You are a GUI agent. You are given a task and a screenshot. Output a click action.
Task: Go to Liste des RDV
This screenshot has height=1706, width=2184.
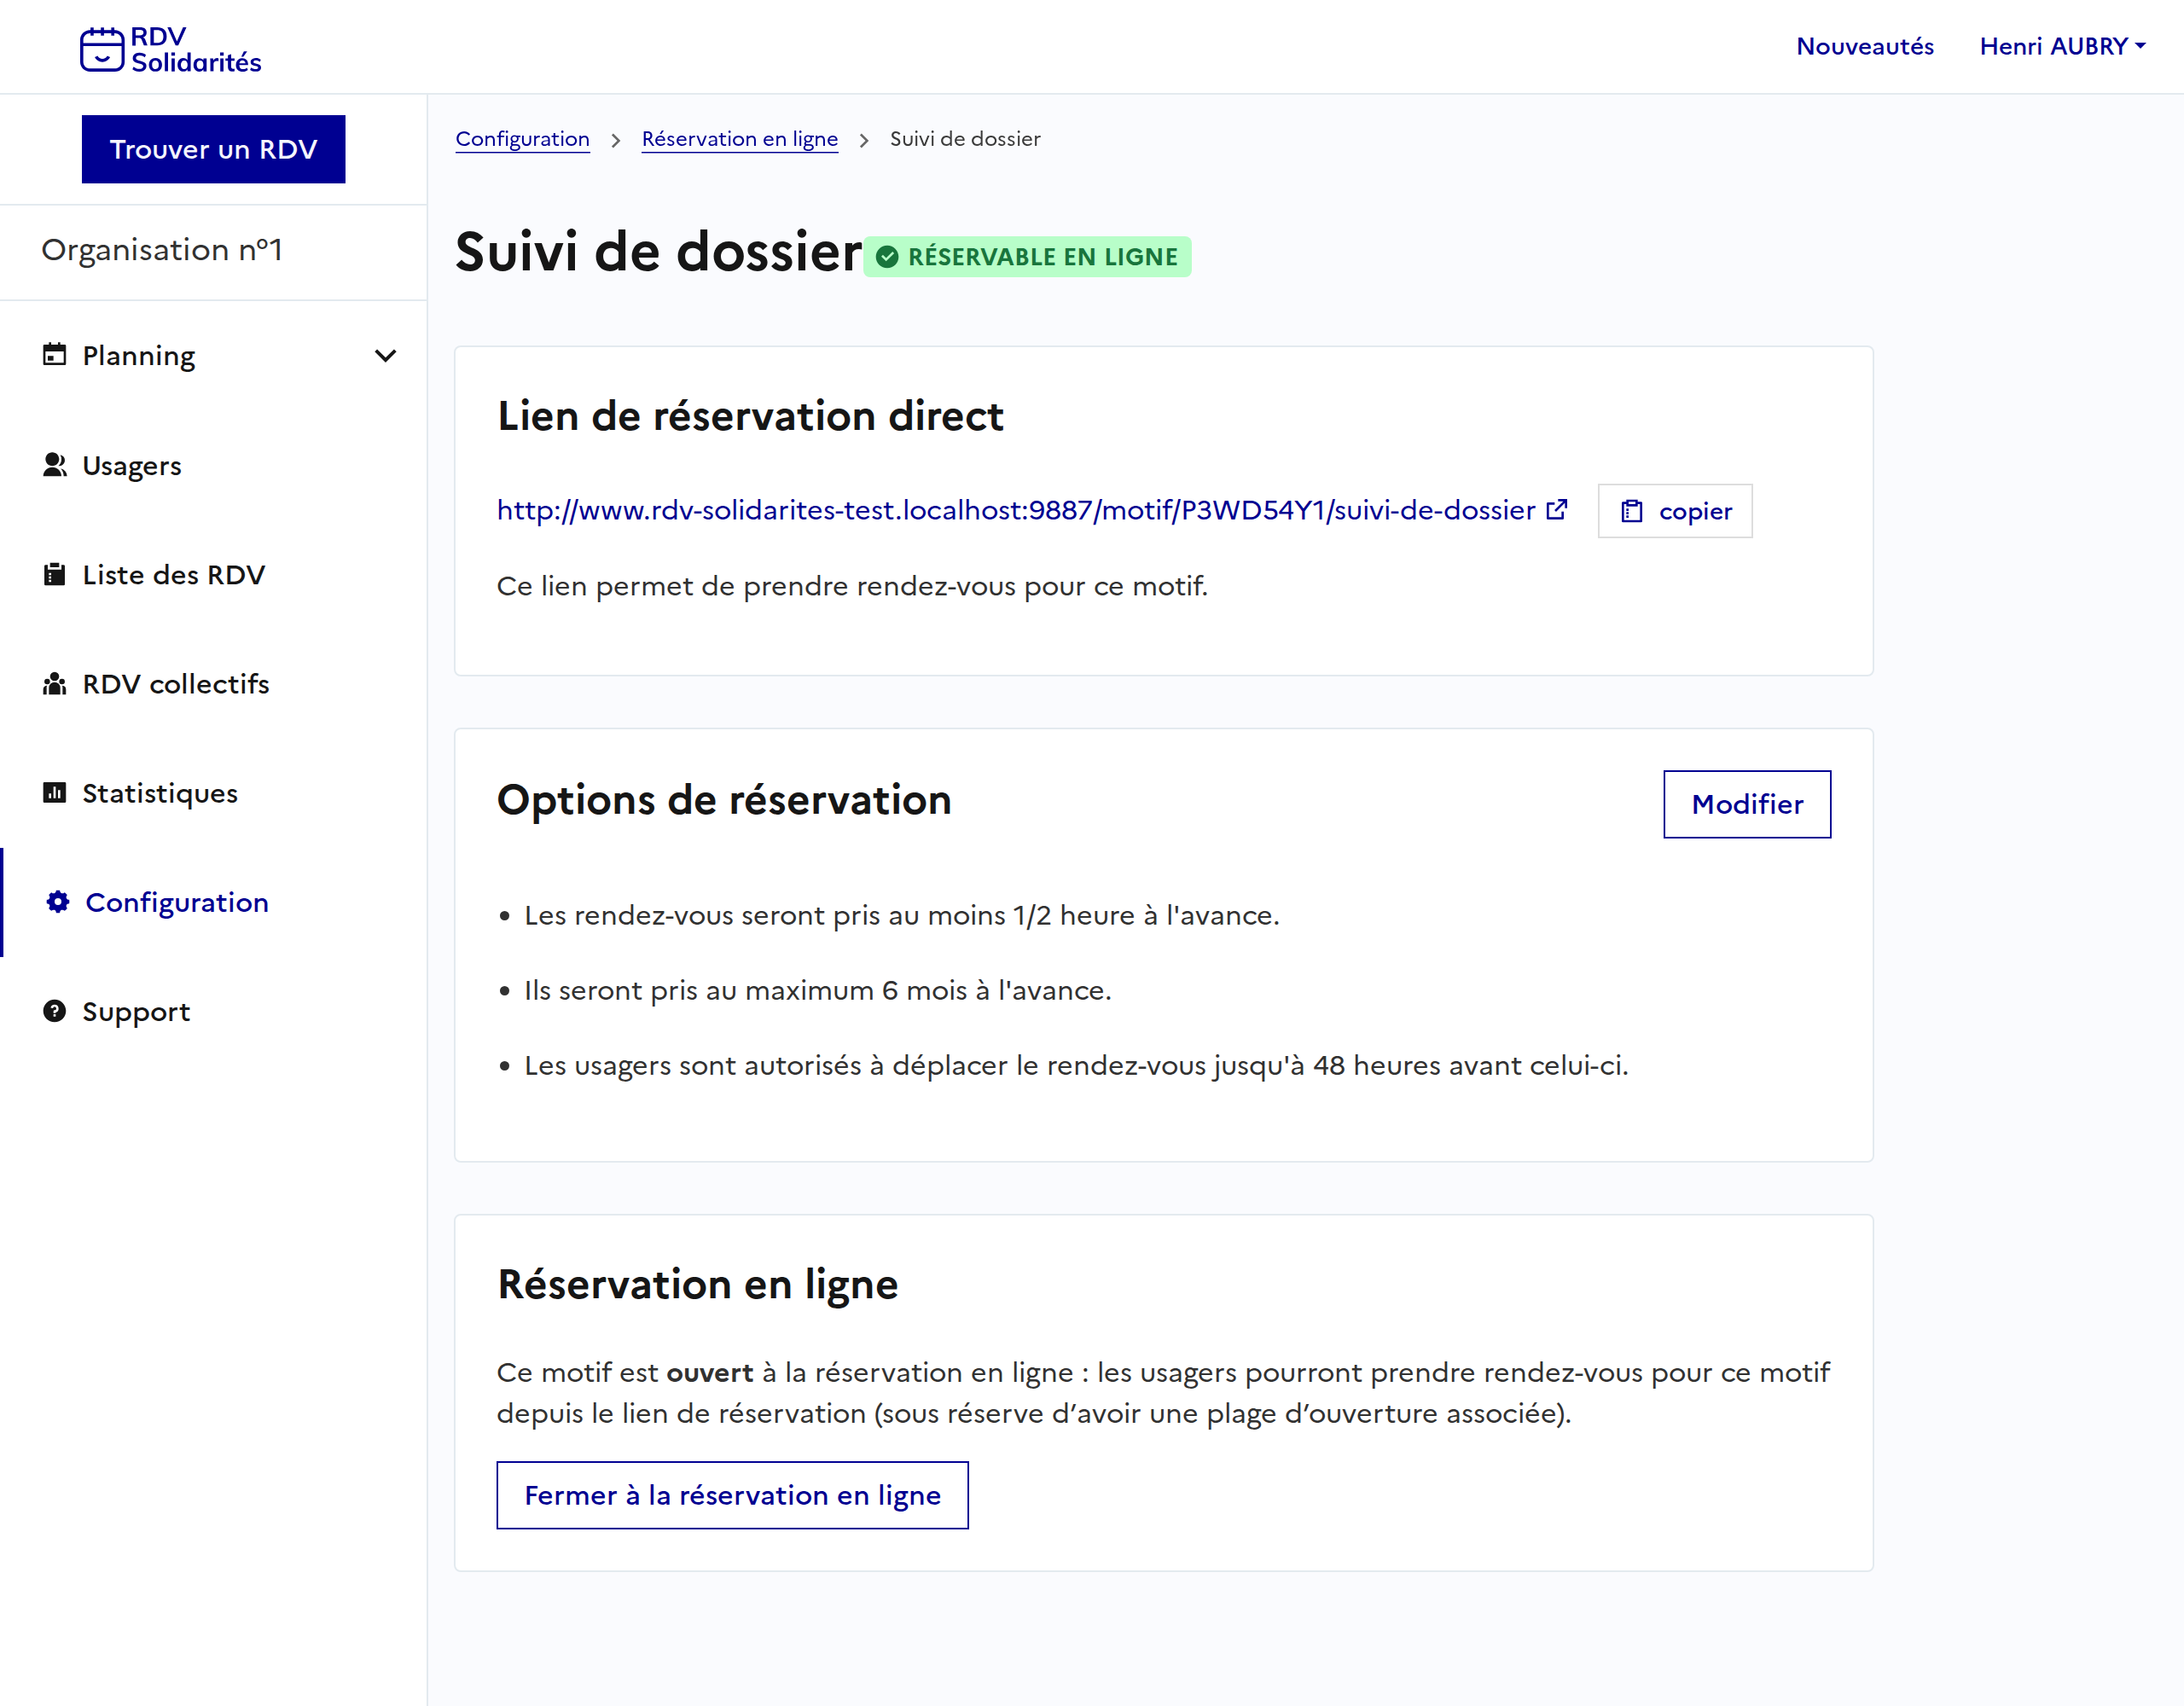(x=173, y=575)
